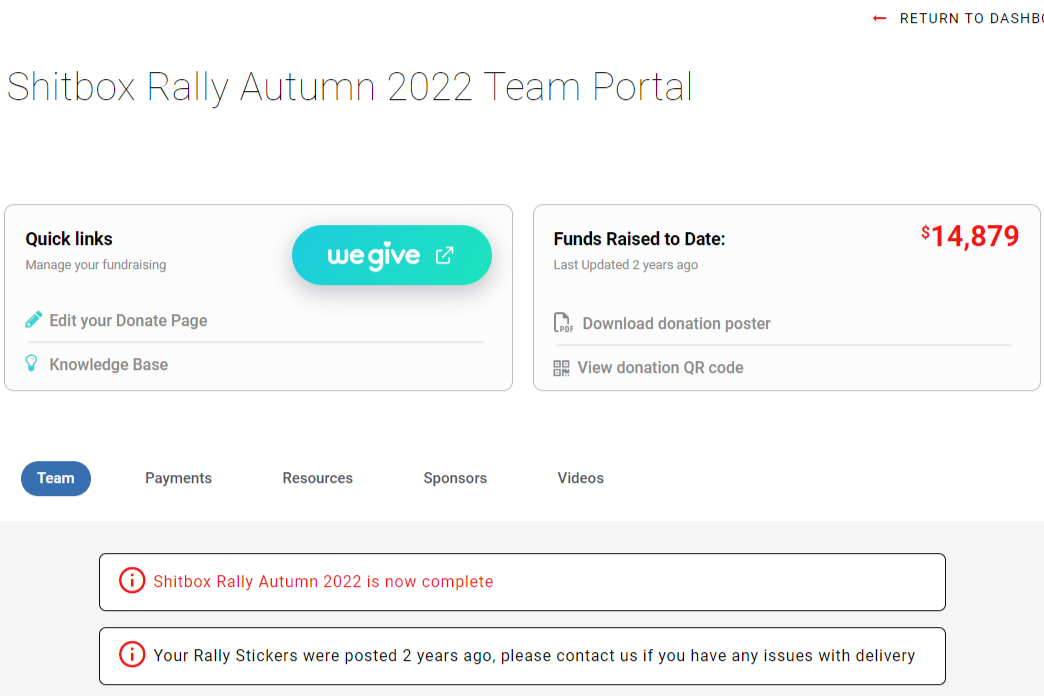The image size is (1044, 696).
Task: Click the lightbulb Knowledge Base icon
Action: (x=33, y=364)
